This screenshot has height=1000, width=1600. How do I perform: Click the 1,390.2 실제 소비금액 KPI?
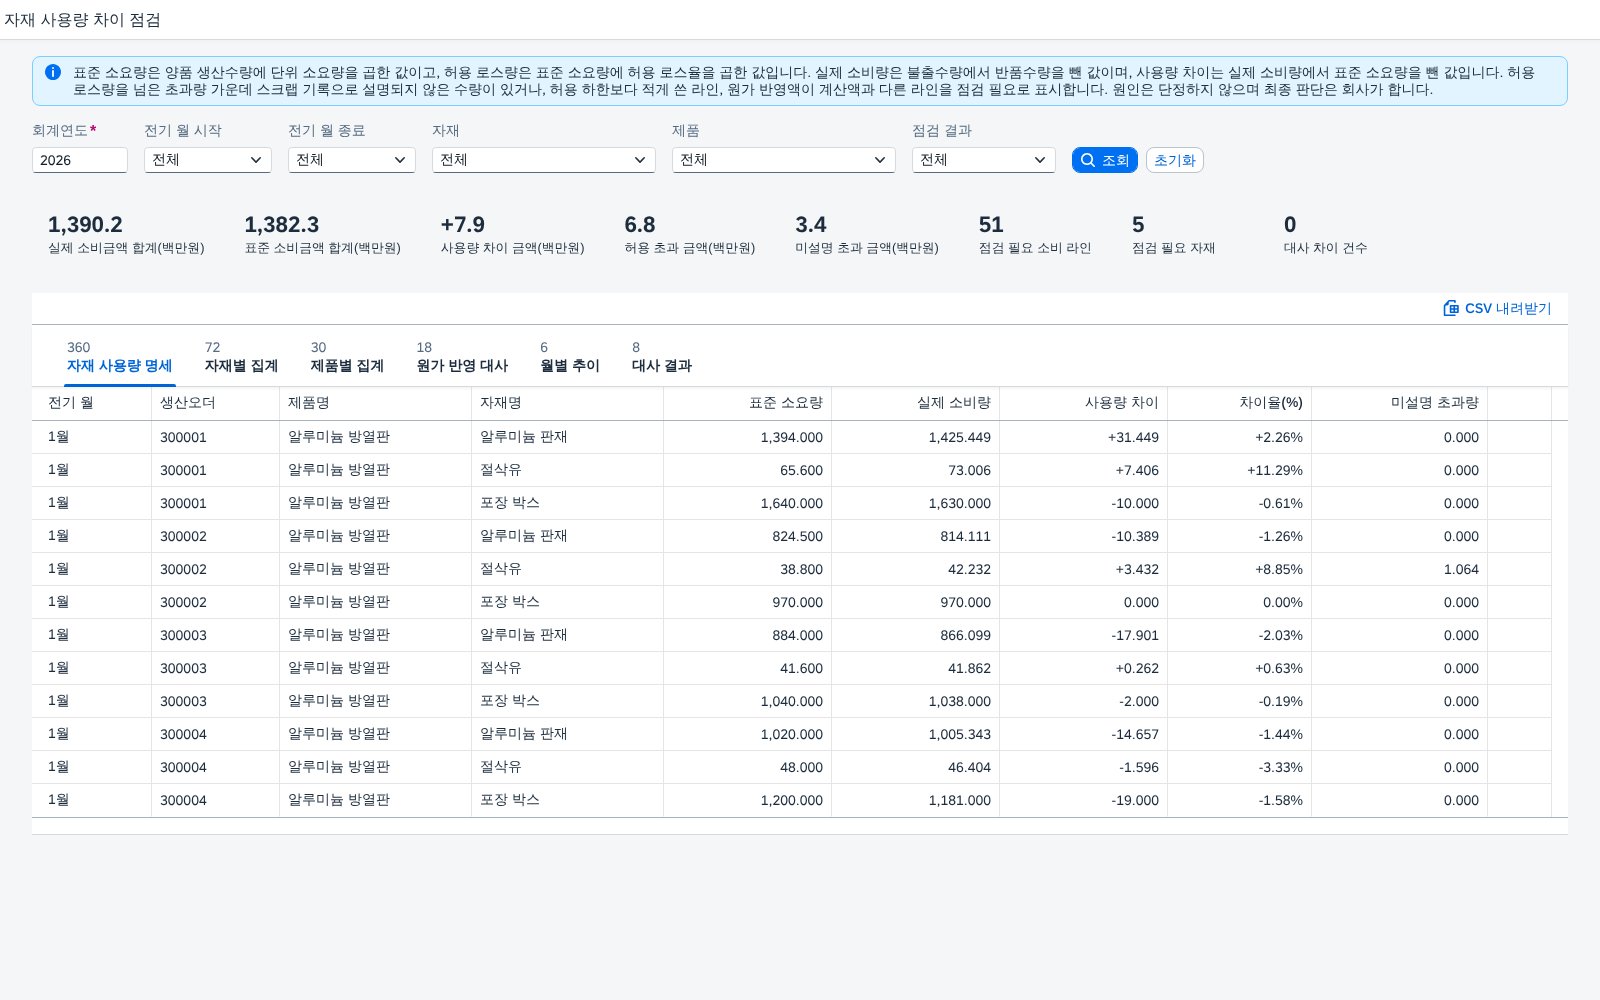(126, 234)
